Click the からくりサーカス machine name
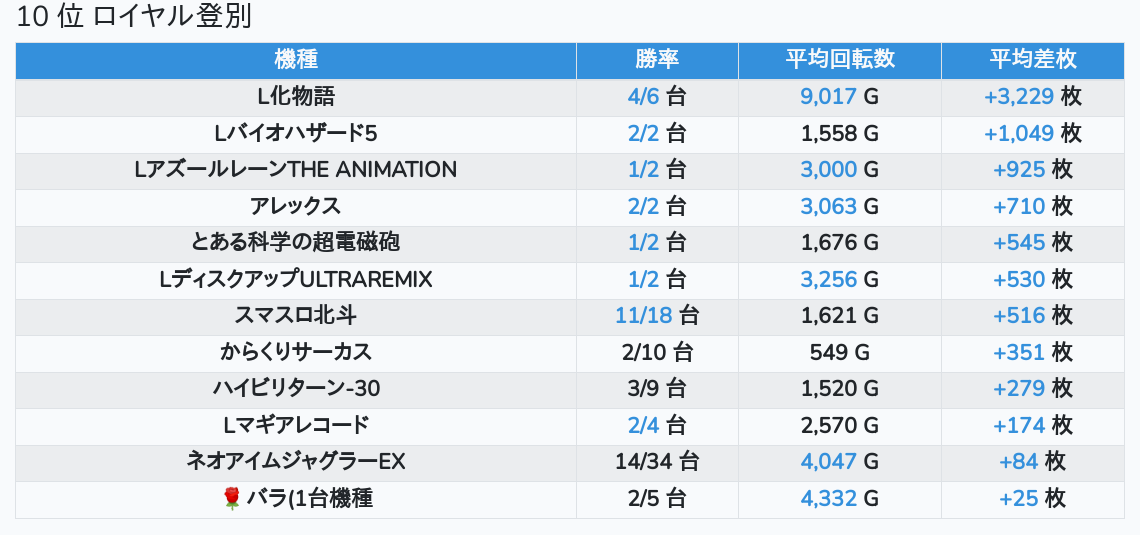 [295, 352]
